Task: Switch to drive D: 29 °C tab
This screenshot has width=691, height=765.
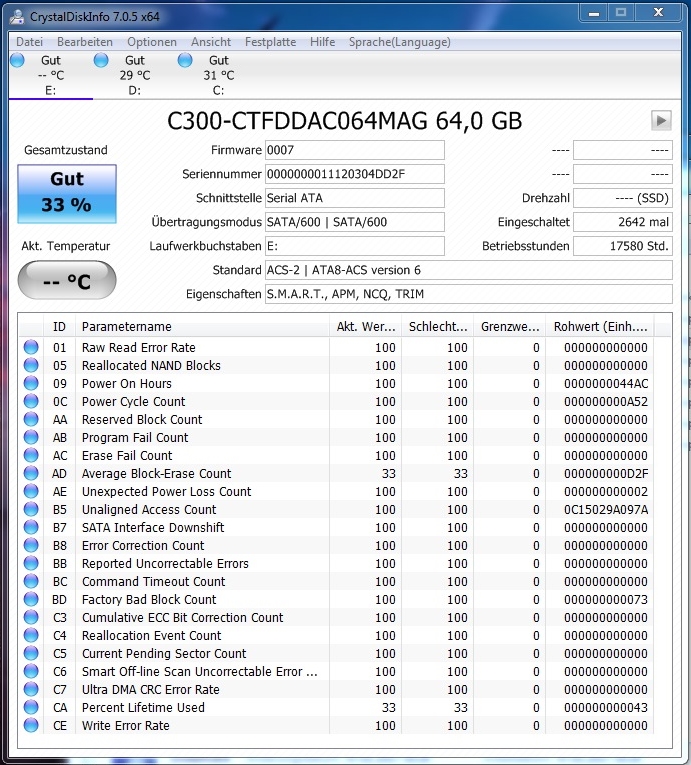Action: [135, 75]
